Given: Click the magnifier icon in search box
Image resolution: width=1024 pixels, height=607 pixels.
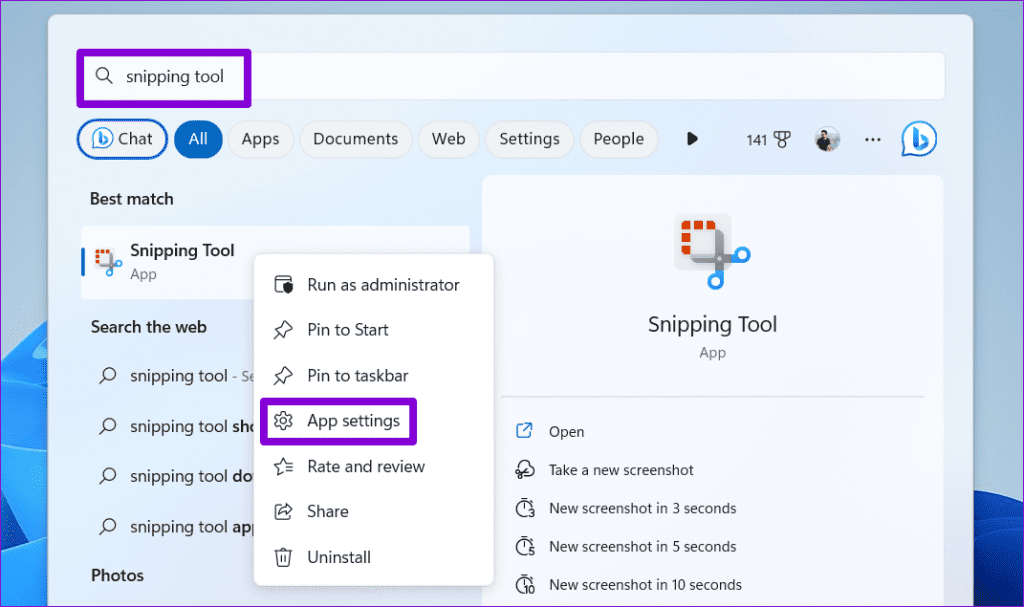Looking at the screenshot, I should (x=104, y=76).
